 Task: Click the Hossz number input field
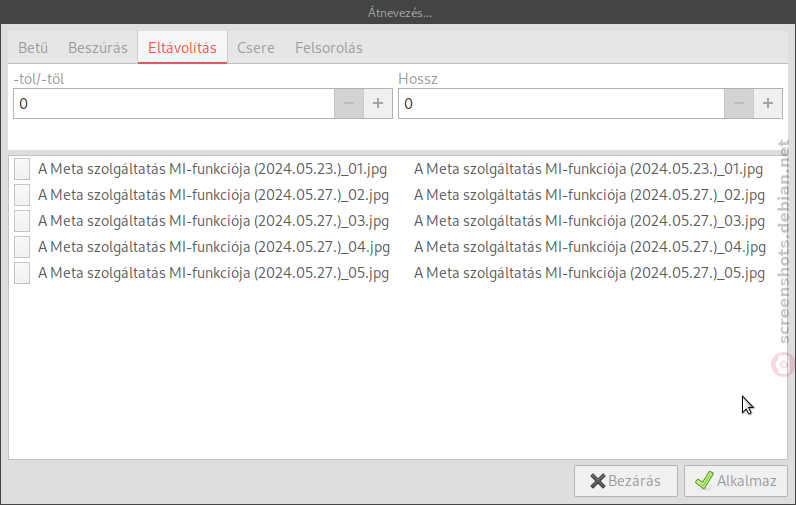pyautogui.click(x=561, y=104)
